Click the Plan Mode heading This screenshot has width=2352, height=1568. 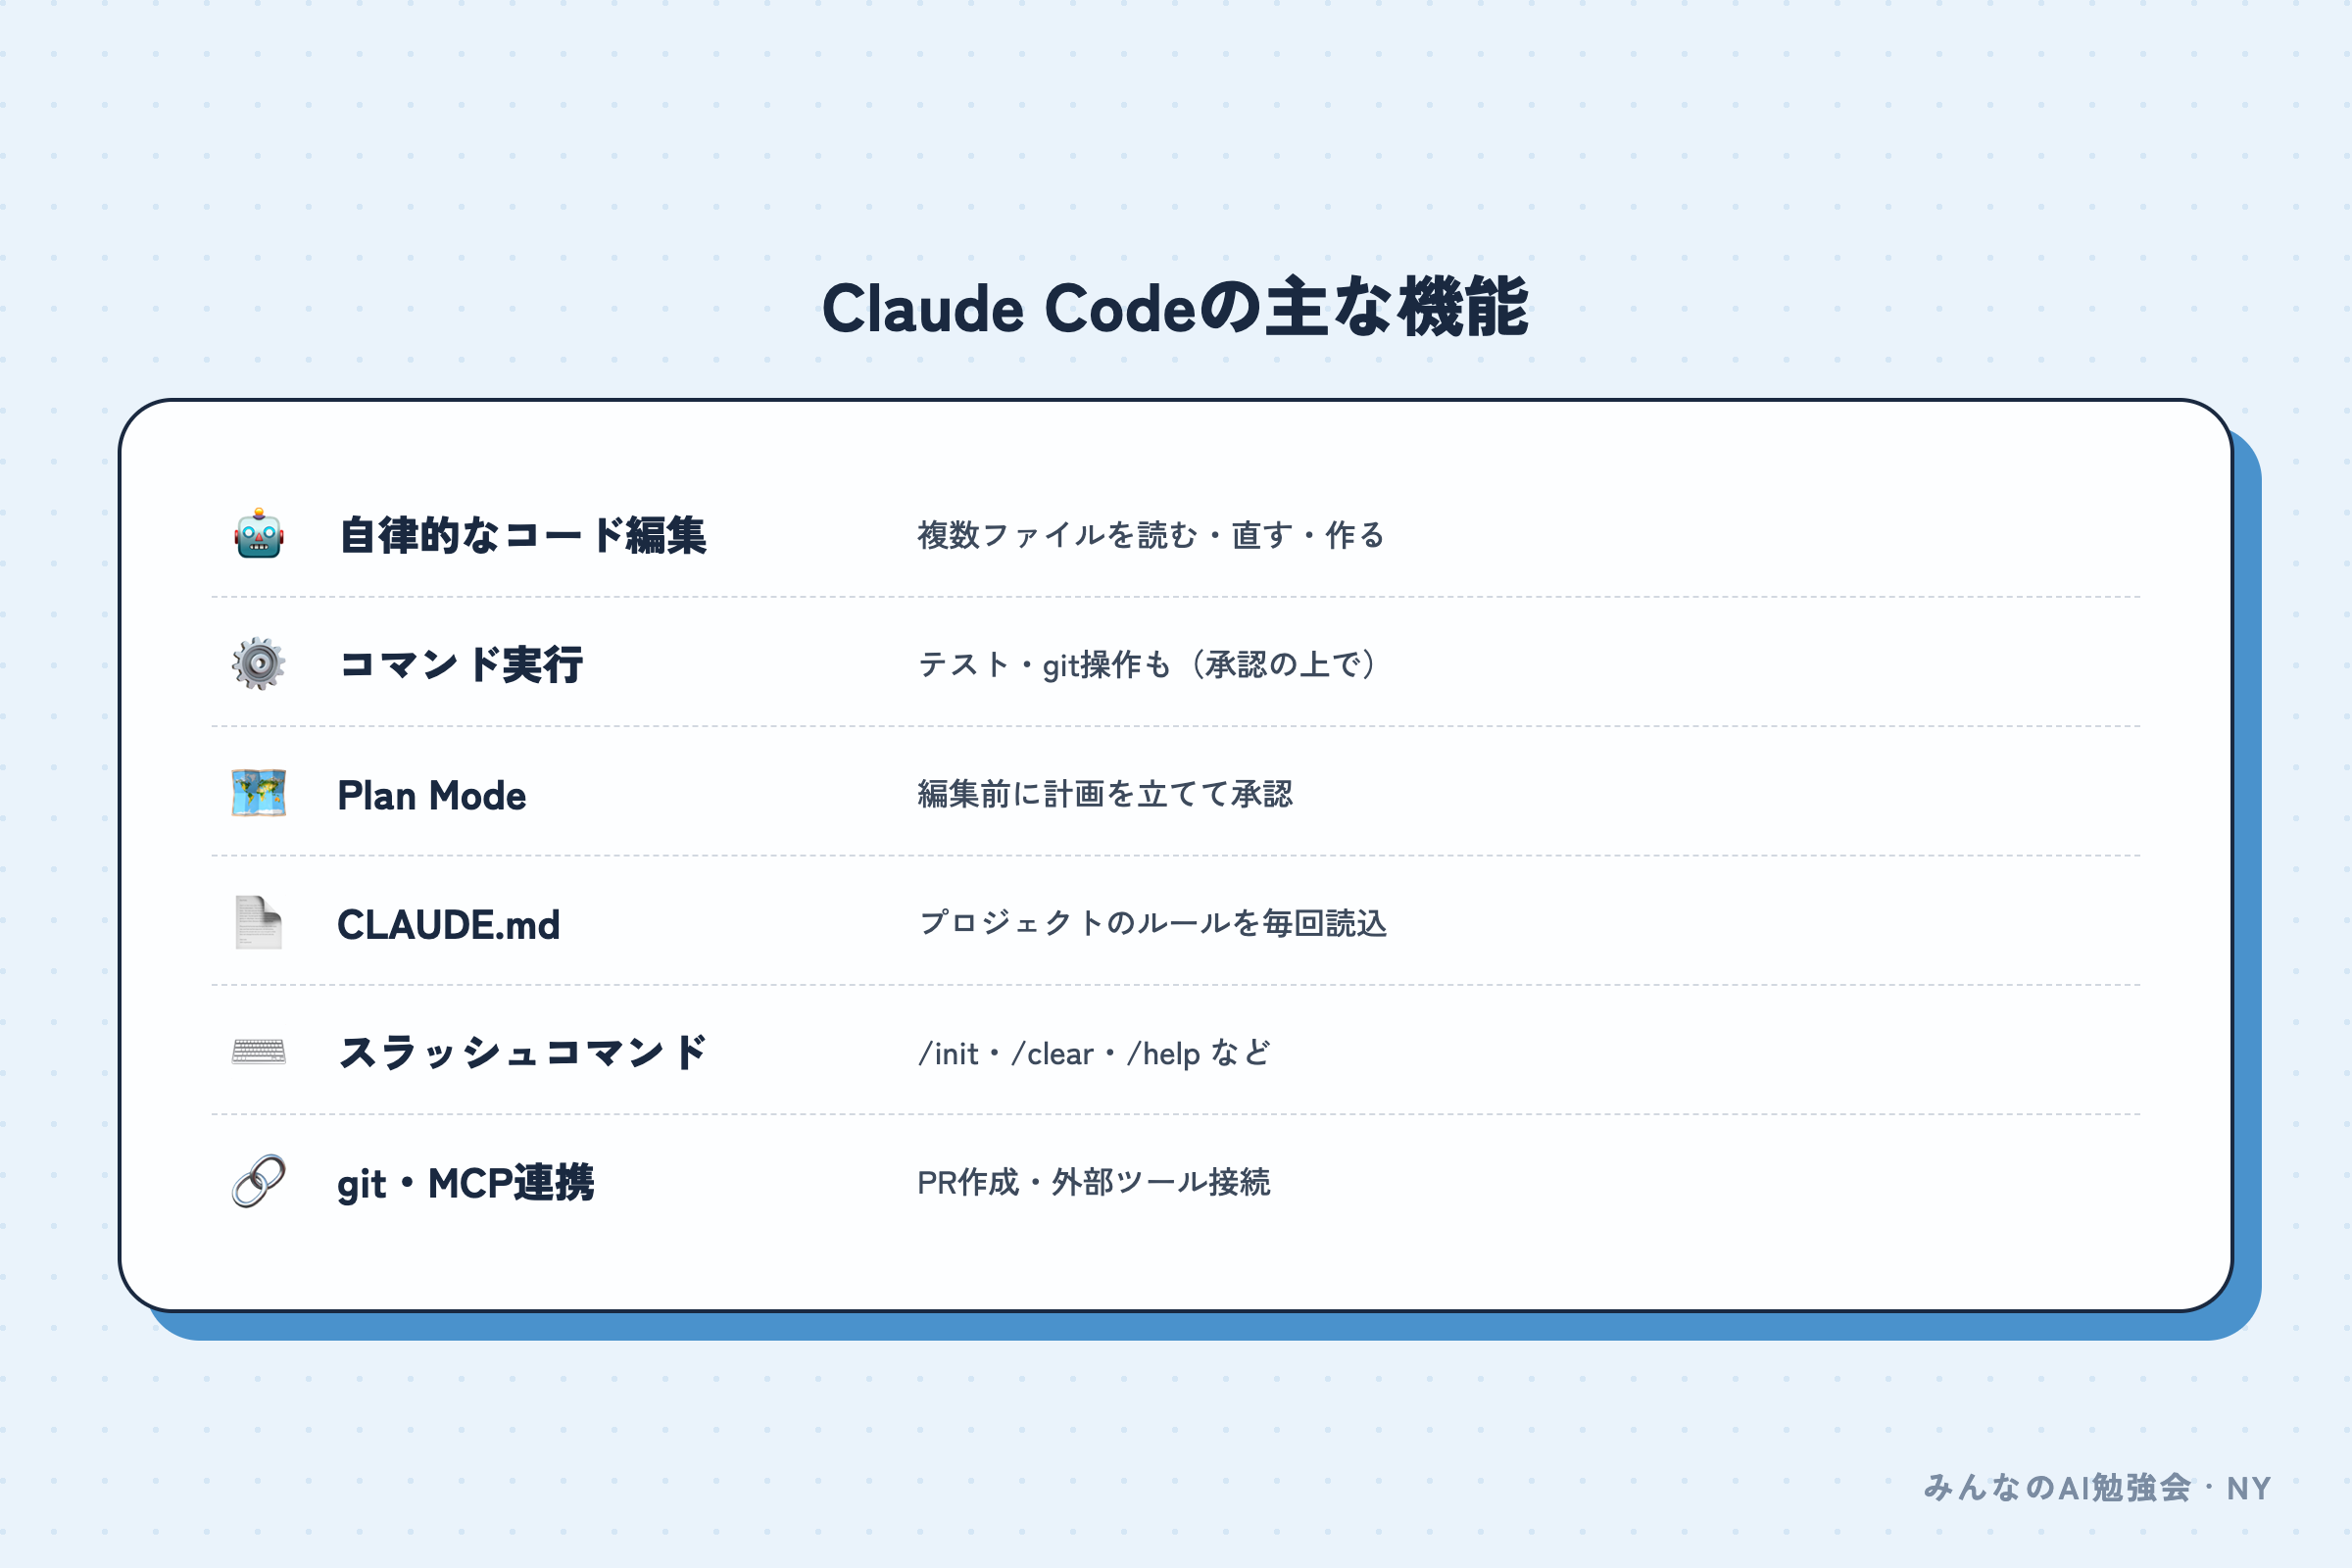(x=432, y=795)
